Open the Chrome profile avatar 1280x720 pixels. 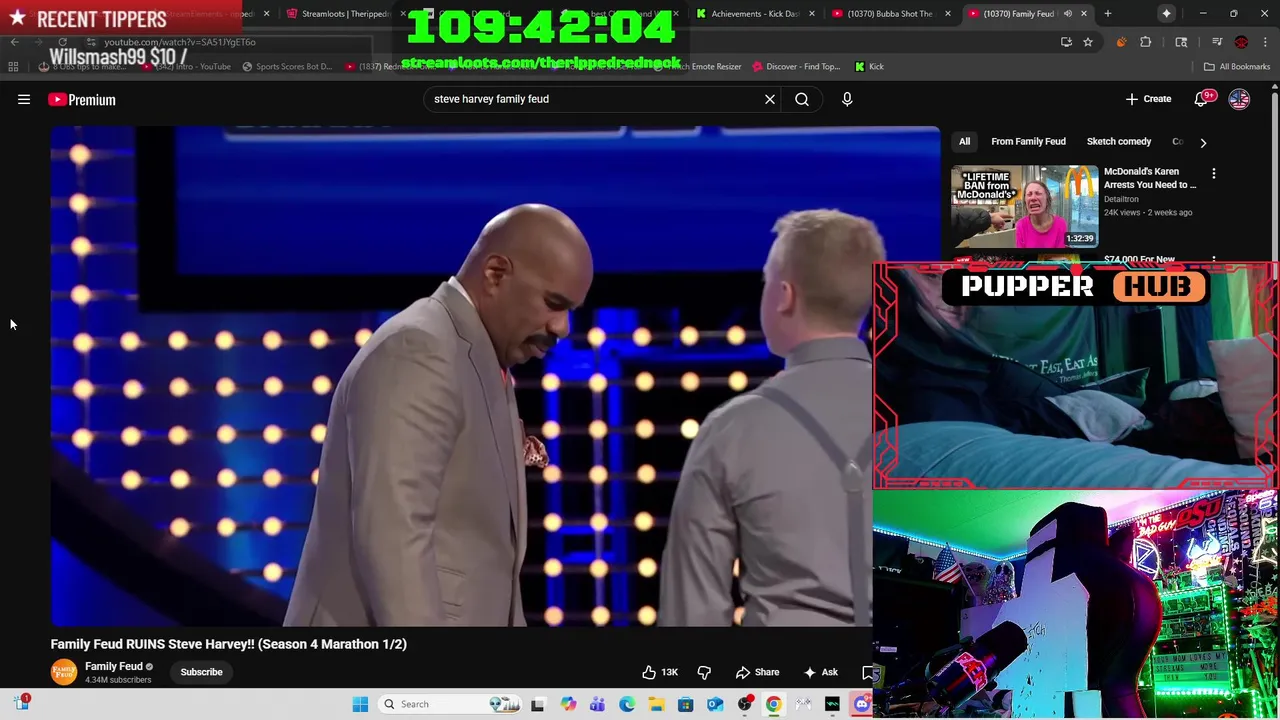click(x=1241, y=42)
